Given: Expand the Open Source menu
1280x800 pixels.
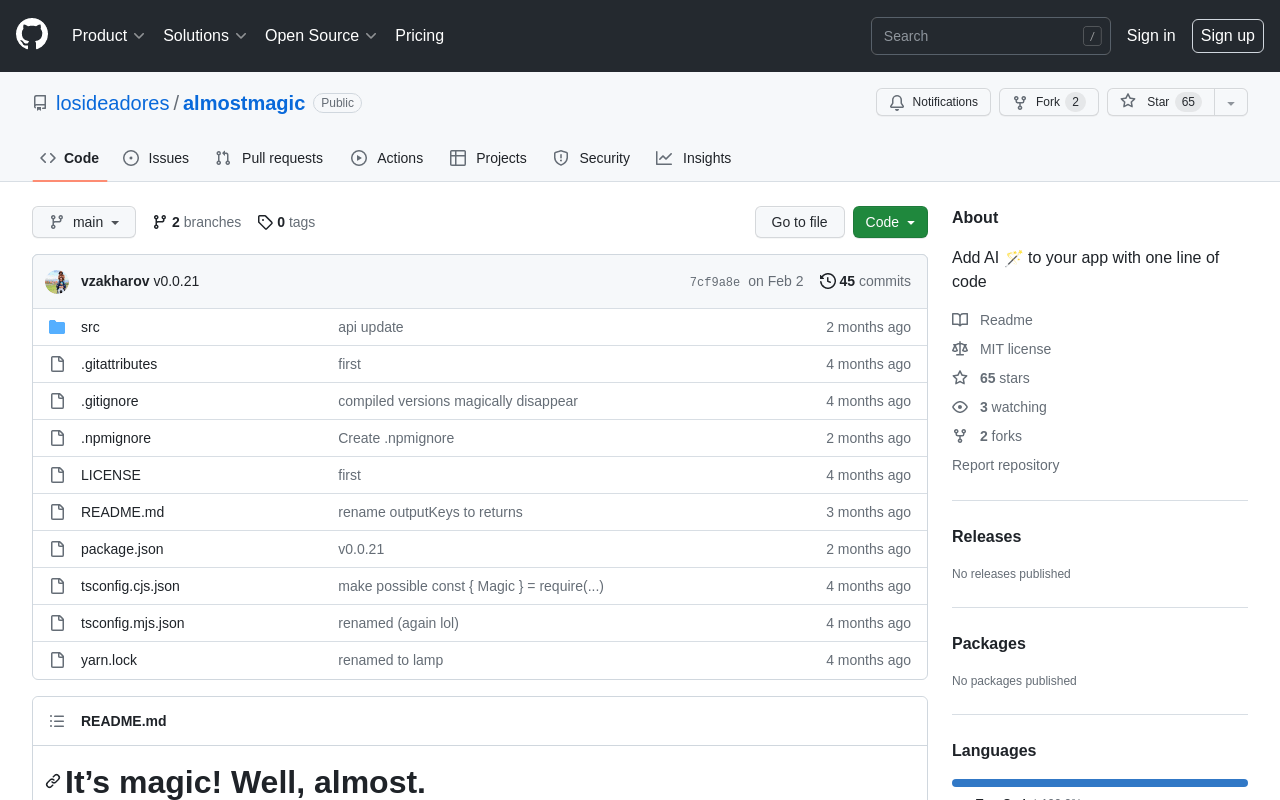Looking at the screenshot, I should (320, 36).
